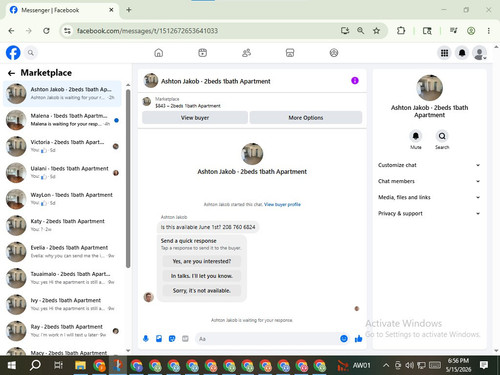This screenshot has height=375, width=500.
Task: Open the Ivy 2beds 1bath conversation
Action: (x=62, y=304)
